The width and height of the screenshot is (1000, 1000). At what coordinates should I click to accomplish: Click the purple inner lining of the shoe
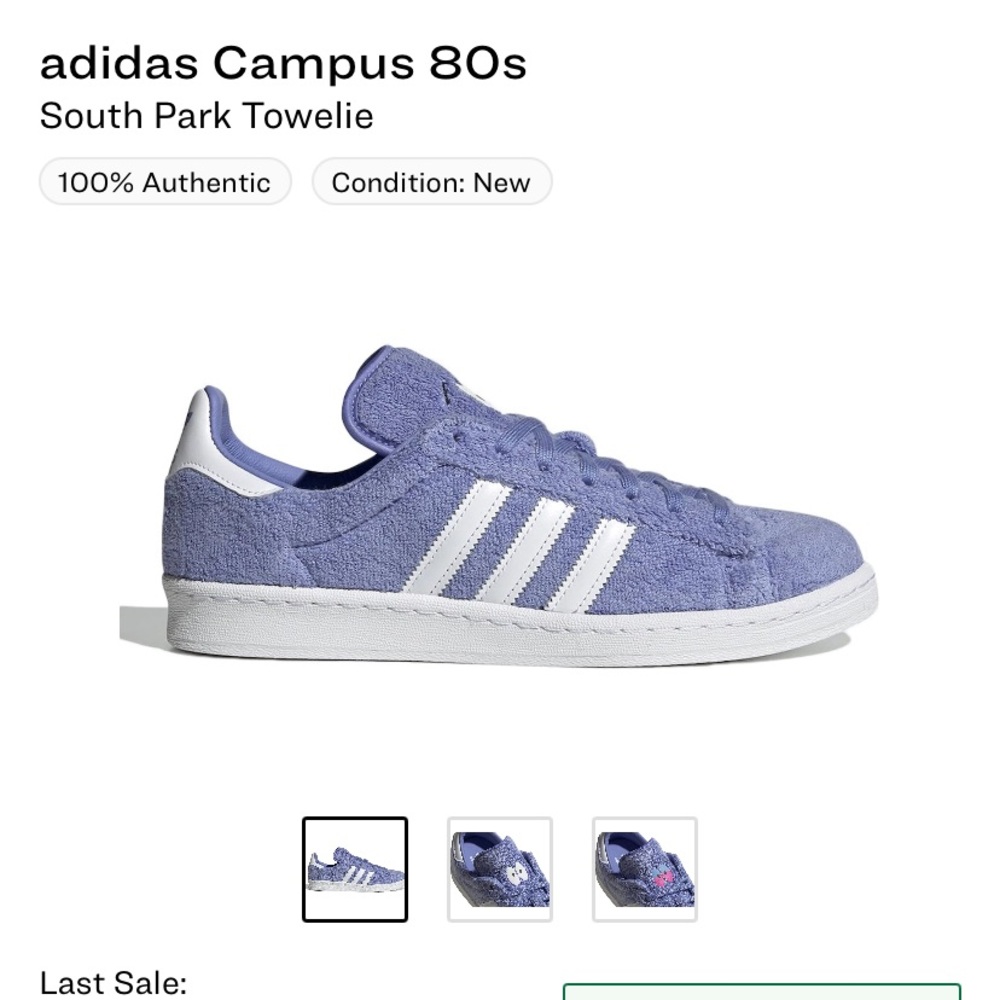click(x=300, y=455)
